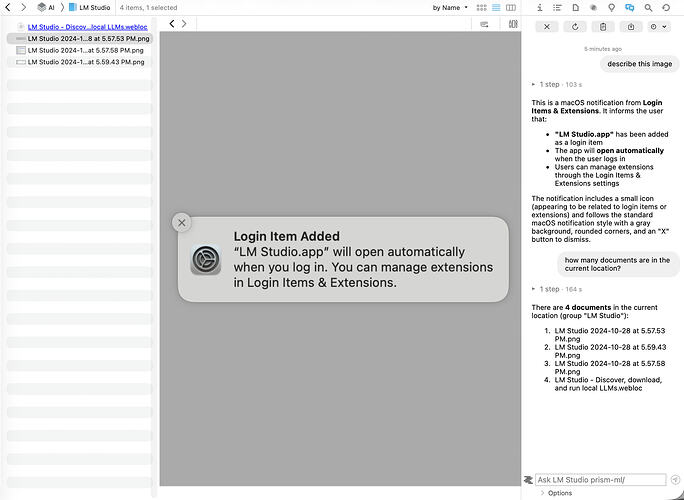Screen dimensions: 684x500
Task: Open the 'by Name' sort dropdown
Action: 450,7
